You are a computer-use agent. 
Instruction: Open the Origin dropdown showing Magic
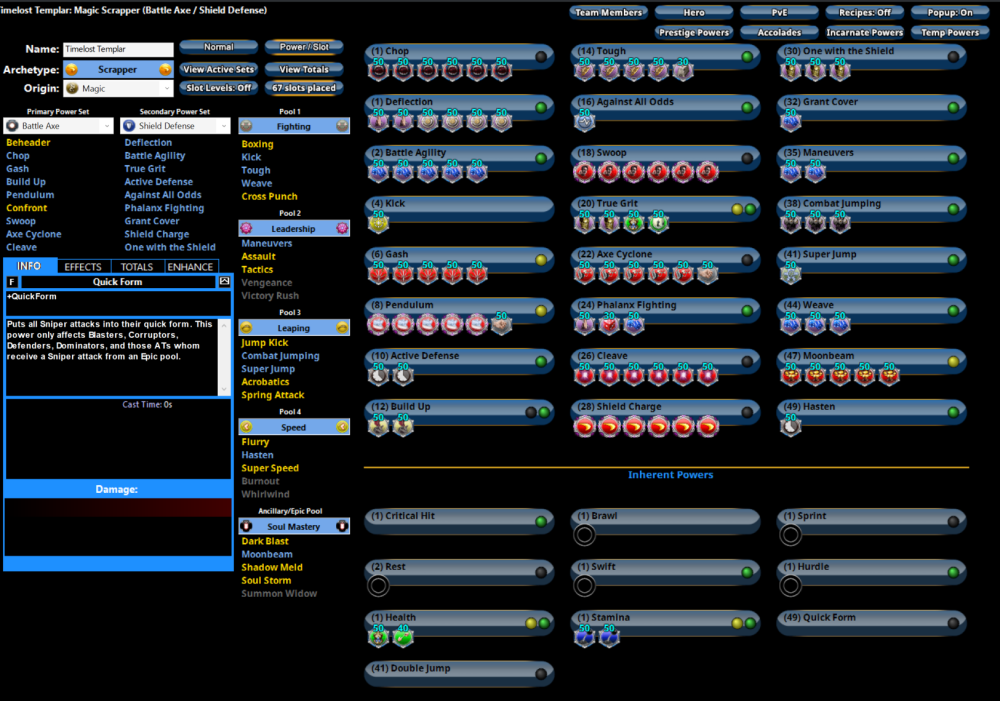118,89
